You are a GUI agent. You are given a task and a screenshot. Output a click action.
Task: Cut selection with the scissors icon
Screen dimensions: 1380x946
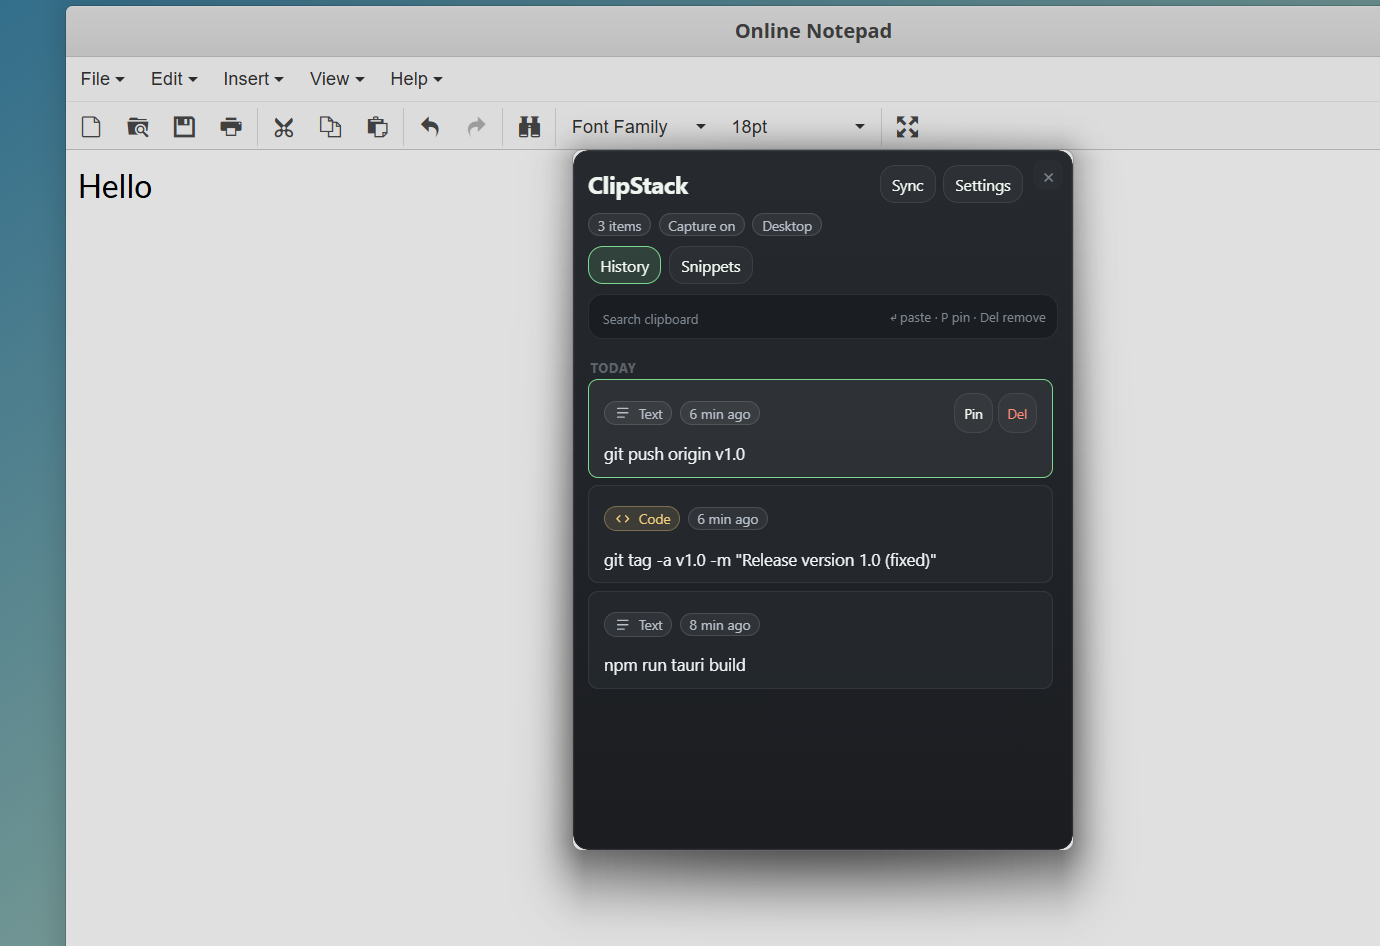(x=284, y=127)
